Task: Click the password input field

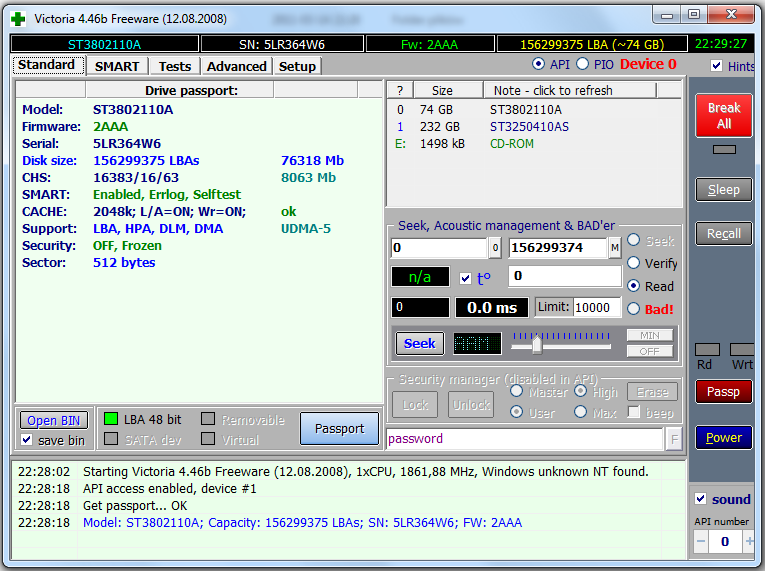Action: [x=525, y=439]
